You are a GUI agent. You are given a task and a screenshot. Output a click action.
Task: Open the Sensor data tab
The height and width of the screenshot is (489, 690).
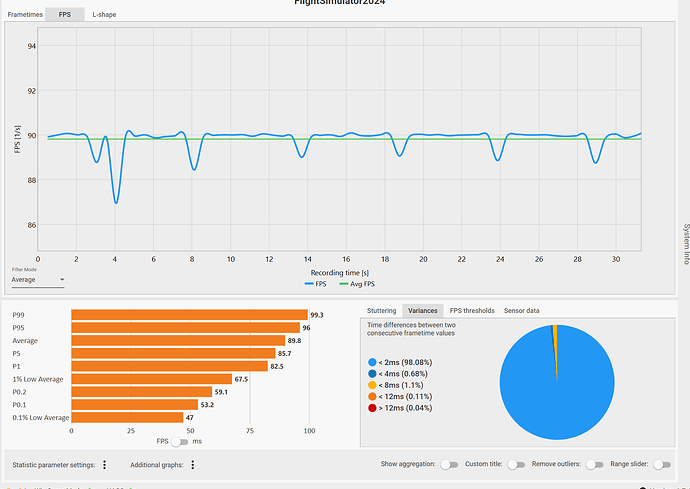[x=521, y=311]
